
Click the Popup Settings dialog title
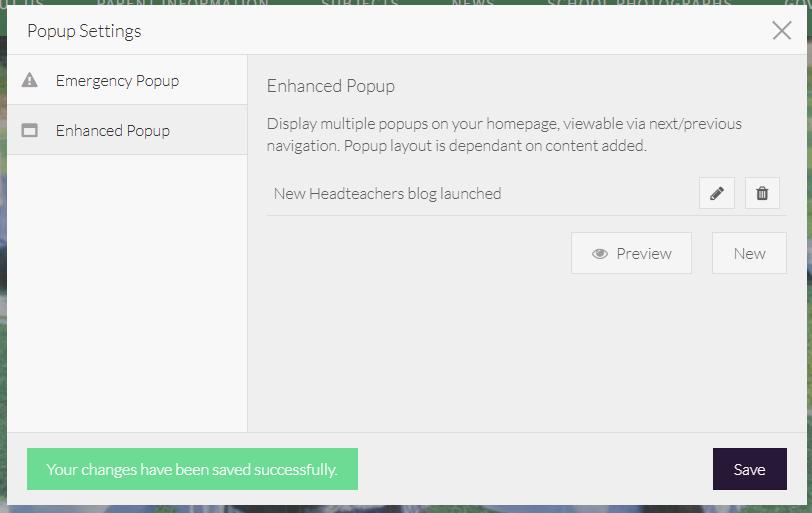coord(84,31)
